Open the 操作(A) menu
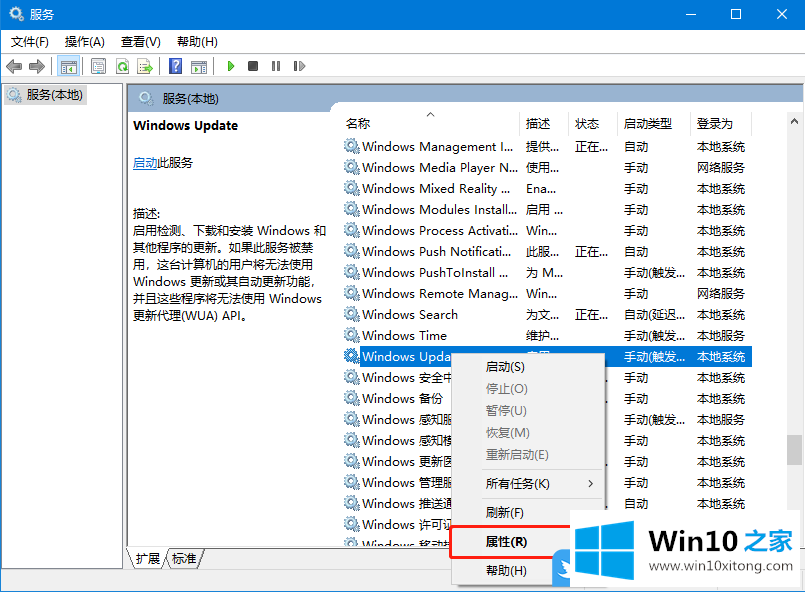805x592 pixels. [85, 42]
